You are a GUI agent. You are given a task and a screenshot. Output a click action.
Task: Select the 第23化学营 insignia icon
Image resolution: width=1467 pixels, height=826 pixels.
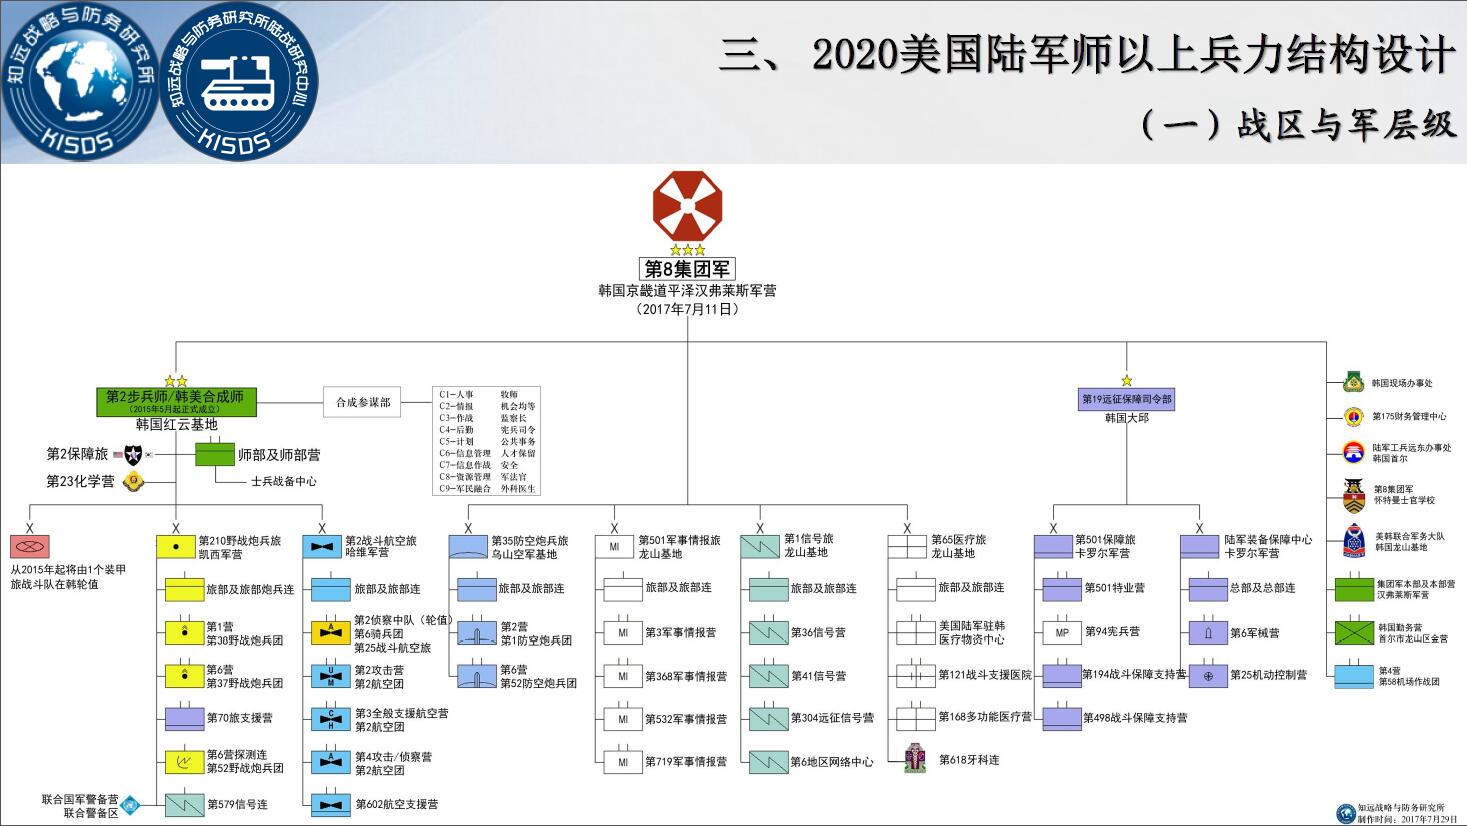[x=133, y=481]
